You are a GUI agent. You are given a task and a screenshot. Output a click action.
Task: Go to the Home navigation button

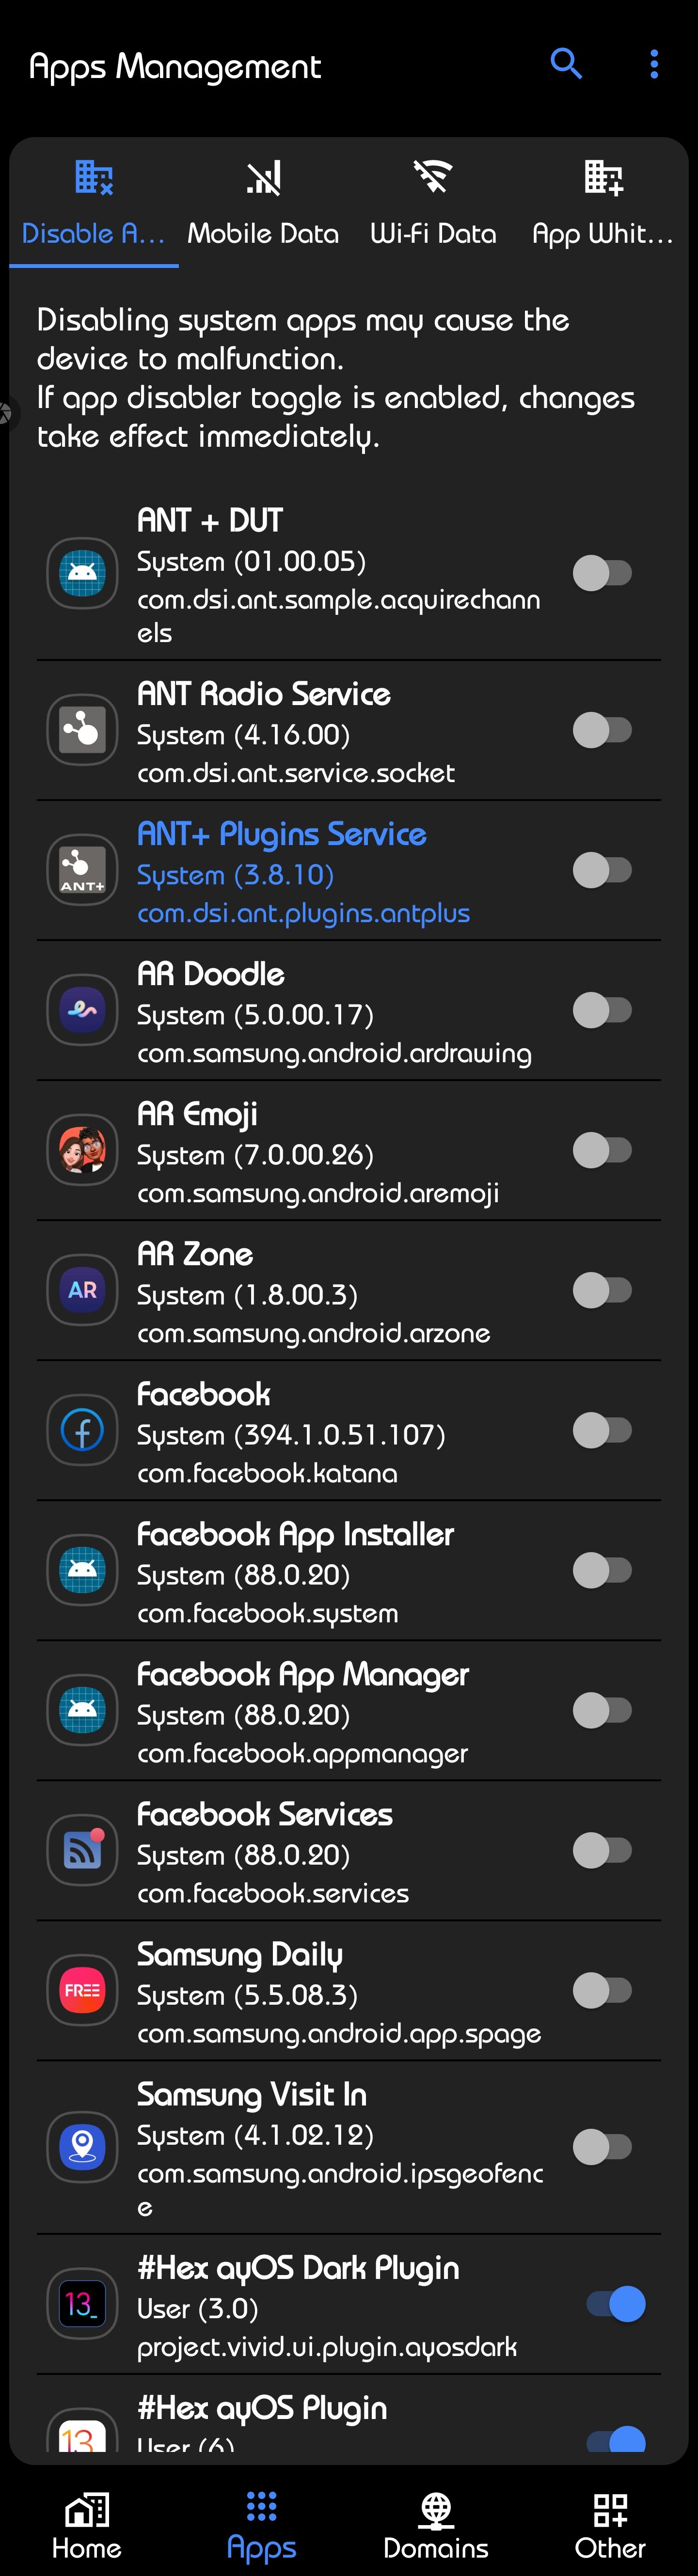click(87, 2526)
